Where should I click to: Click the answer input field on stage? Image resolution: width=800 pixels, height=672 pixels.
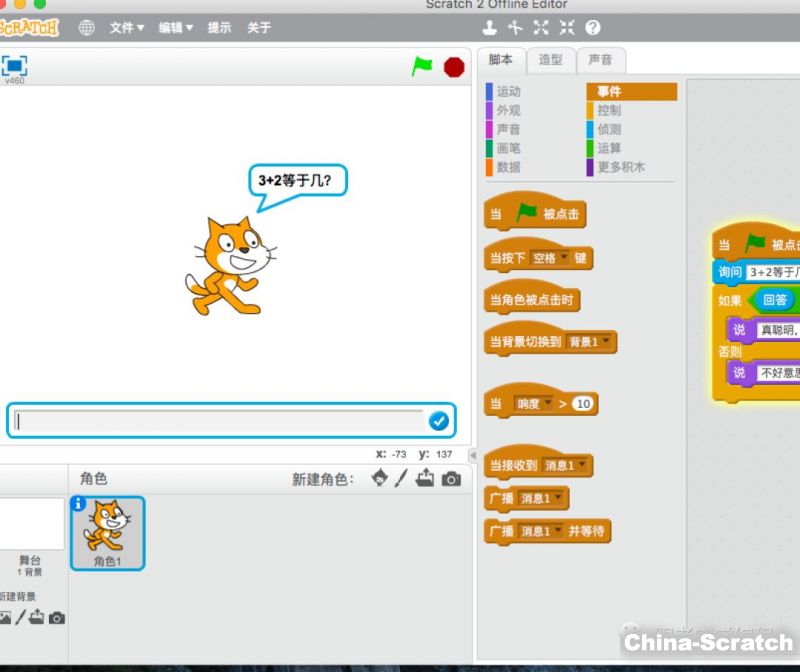pos(220,421)
